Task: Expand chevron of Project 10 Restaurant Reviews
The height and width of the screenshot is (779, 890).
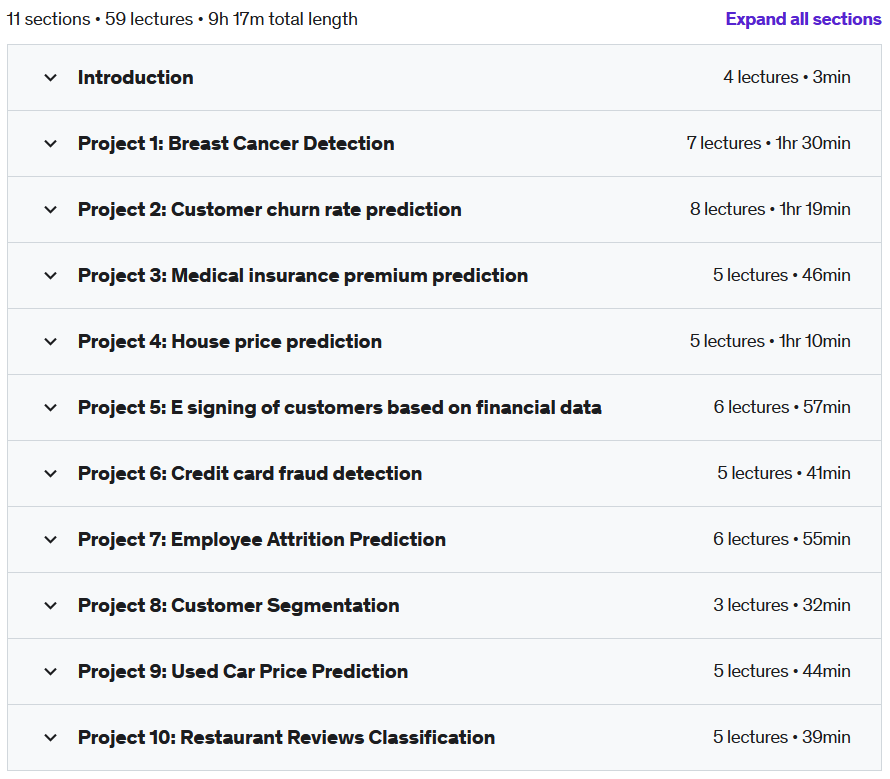Action: point(51,738)
